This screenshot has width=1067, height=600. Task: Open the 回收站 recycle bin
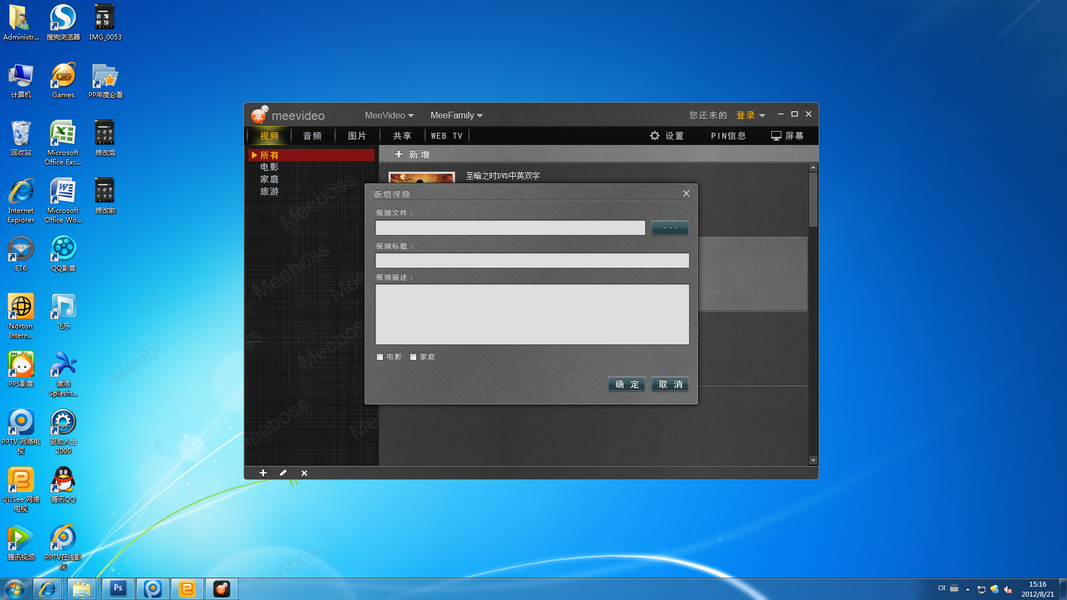(20, 138)
